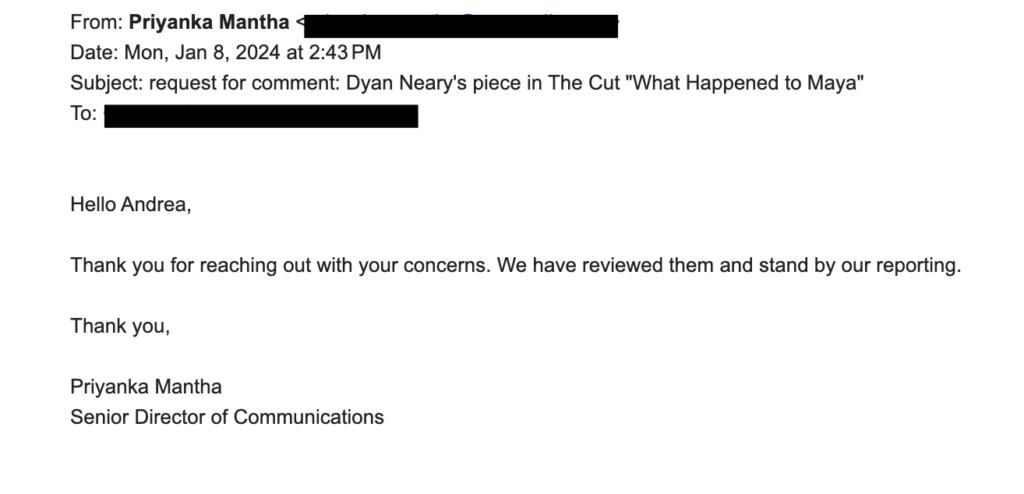The width and height of the screenshot is (1024, 494).
Task: Click the From: label
Action: click(x=97, y=22)
